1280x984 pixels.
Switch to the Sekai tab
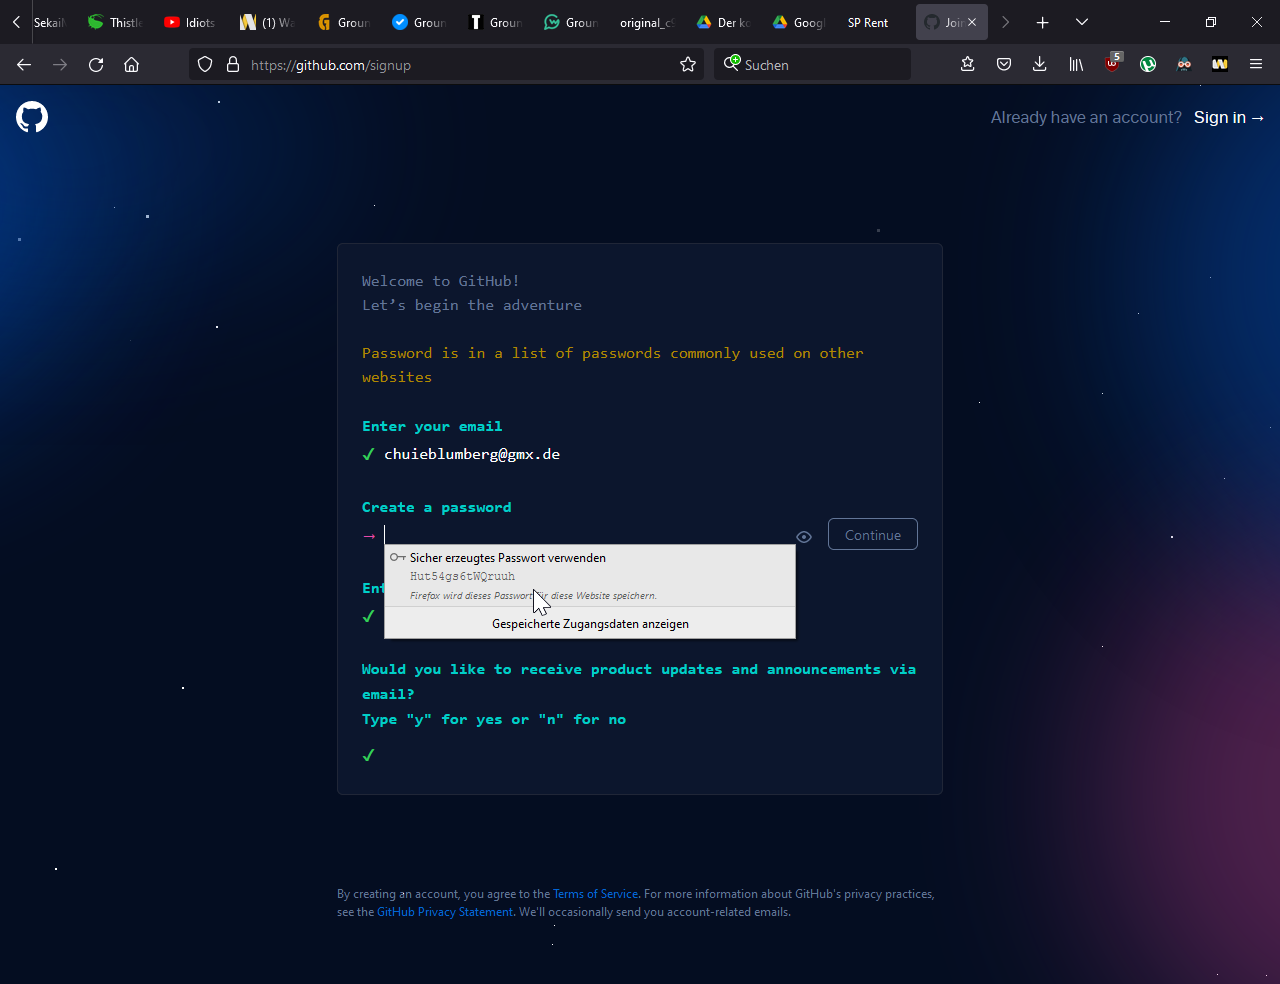coord(49,22)
